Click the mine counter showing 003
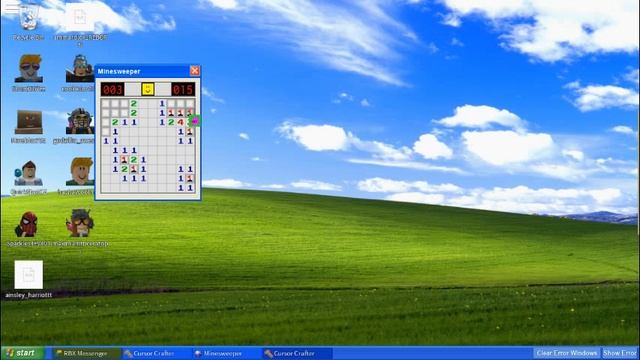 coord(112,89)
